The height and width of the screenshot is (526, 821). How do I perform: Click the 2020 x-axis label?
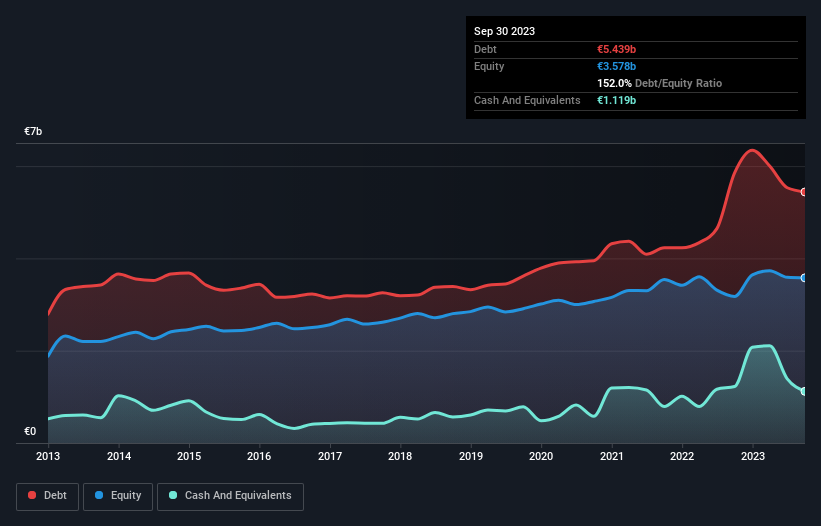[541, 456]
